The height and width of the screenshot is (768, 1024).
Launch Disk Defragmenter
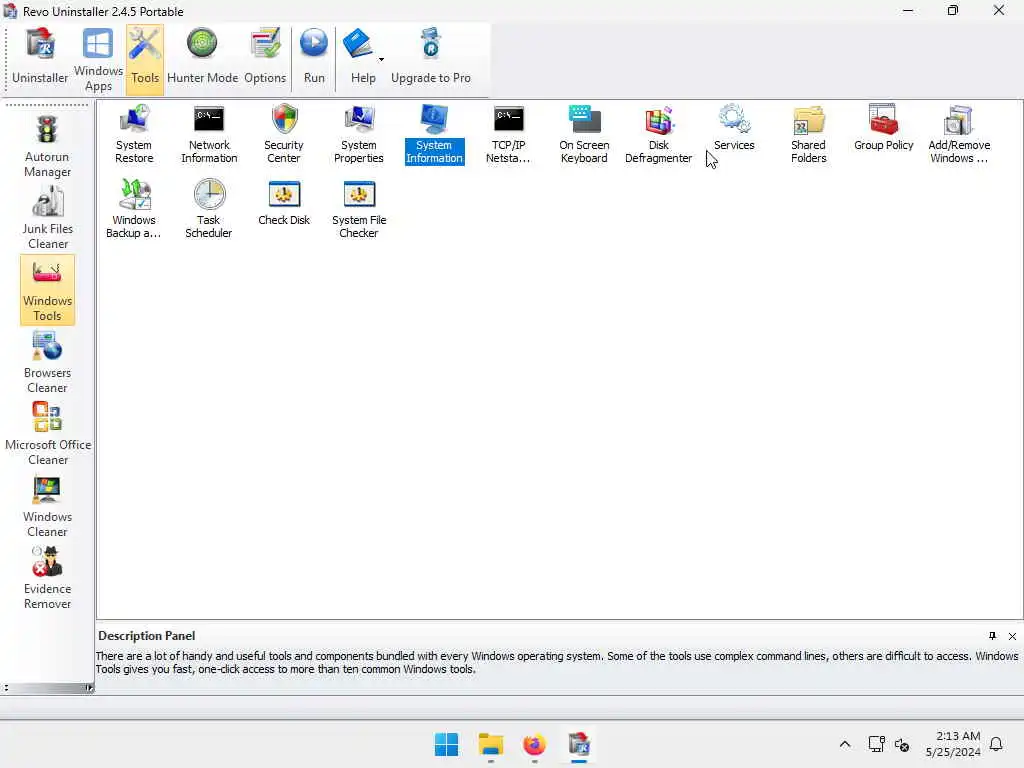pyautogui.click(x=658, y=135)
